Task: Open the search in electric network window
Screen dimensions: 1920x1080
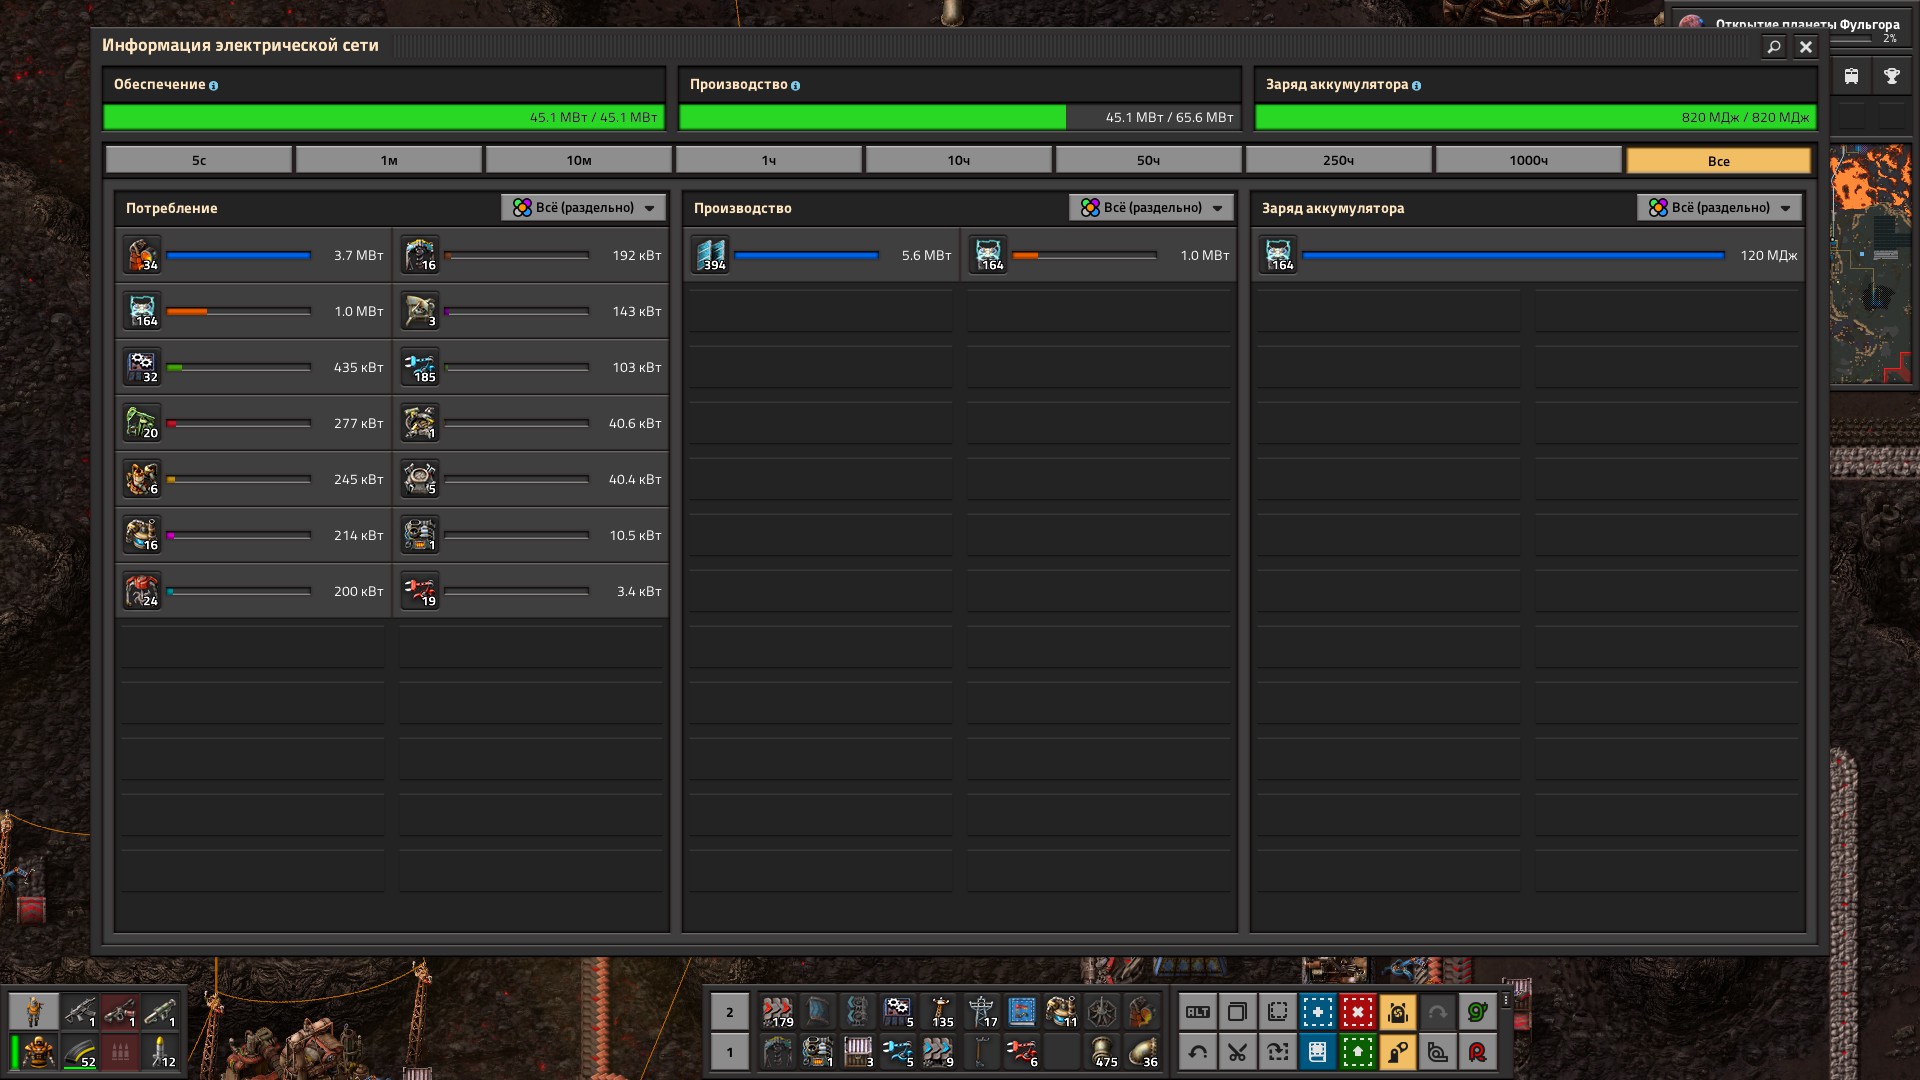Action: pos(1773,46)
